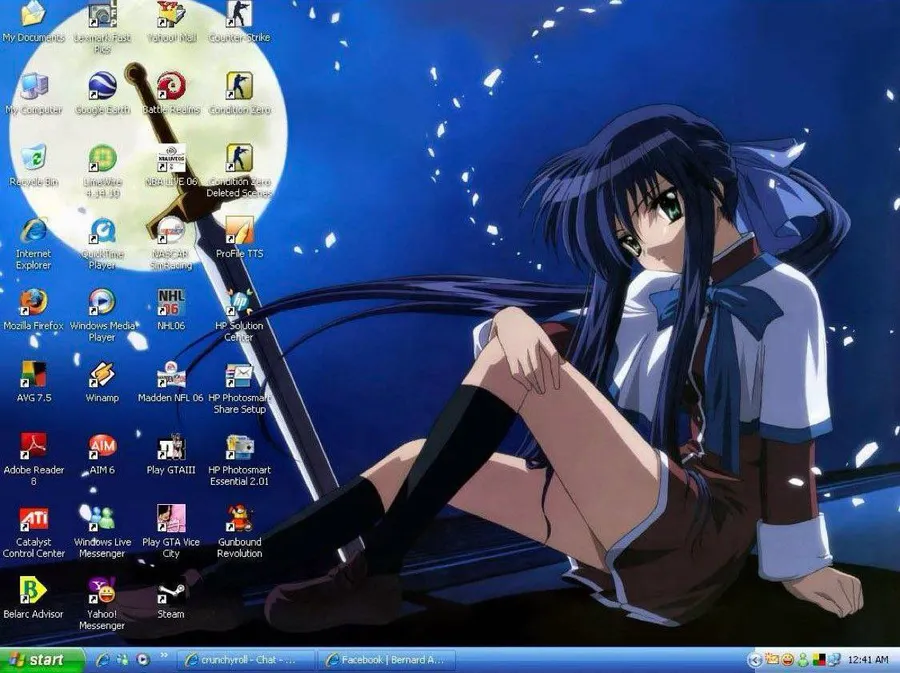Image resolution: width=900 pixels, height=673 pixels.
Task: Open the AVG tray icon
Action: click(817, 660)
